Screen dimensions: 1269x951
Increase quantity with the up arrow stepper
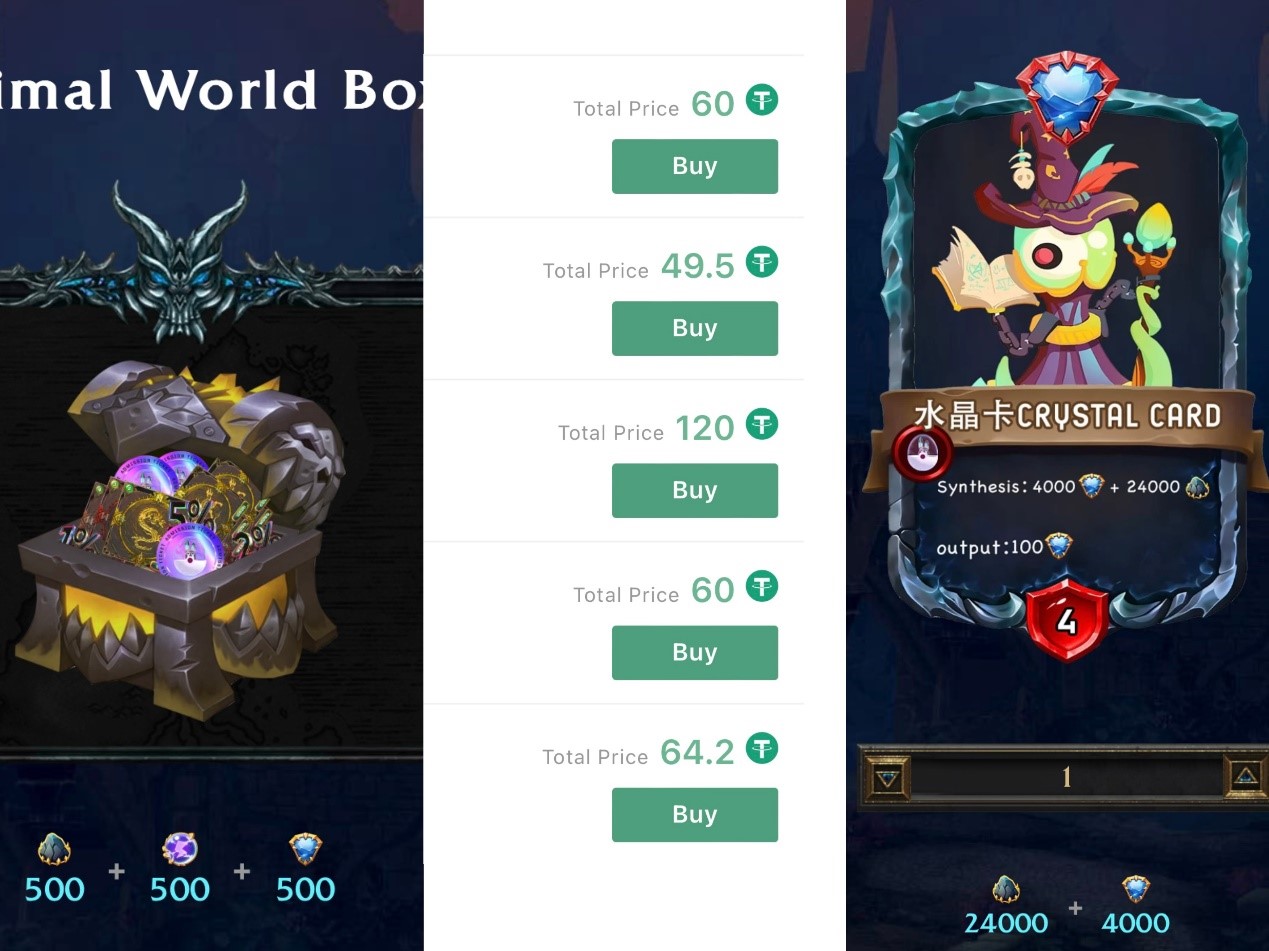point(1244,777)
